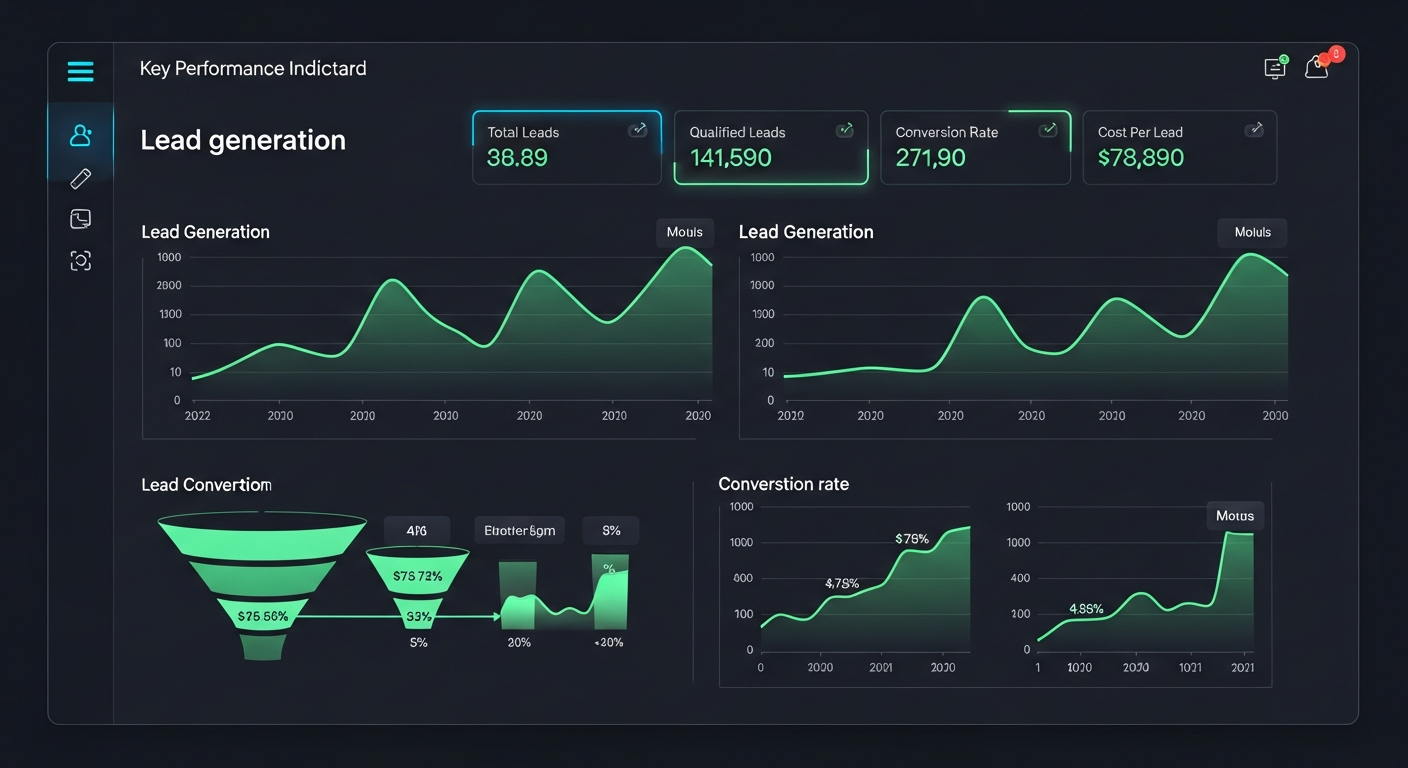Open the Mouls dropdown on left Lead Generation chart
Screen dimensions: 1408x768
[685, 232]
